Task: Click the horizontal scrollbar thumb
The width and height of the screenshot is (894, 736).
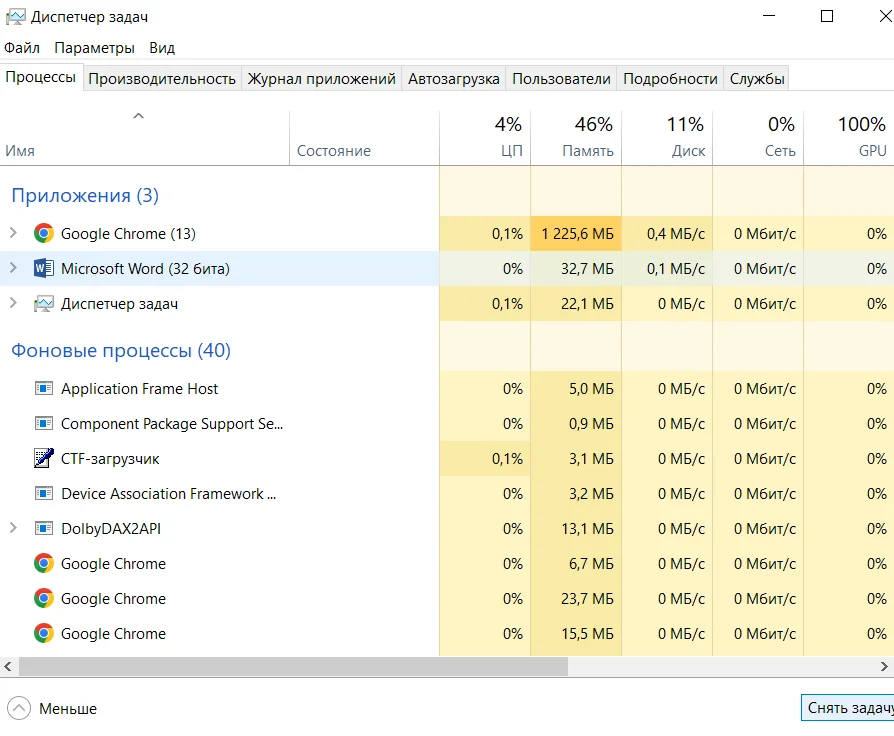Action: click(292, 666)
